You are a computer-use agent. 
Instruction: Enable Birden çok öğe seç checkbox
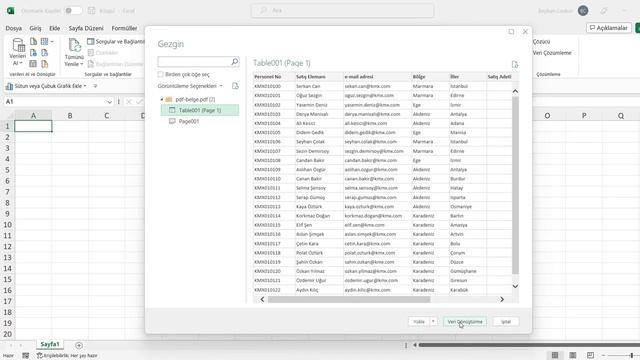pos(160,74)
